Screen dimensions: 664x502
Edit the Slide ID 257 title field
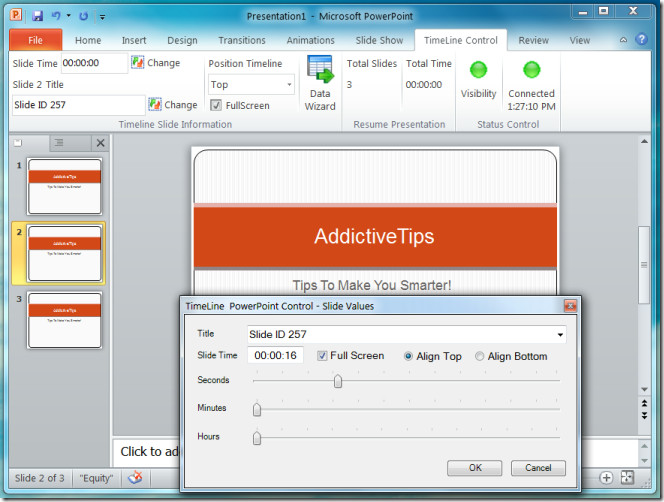coord(79,105)
